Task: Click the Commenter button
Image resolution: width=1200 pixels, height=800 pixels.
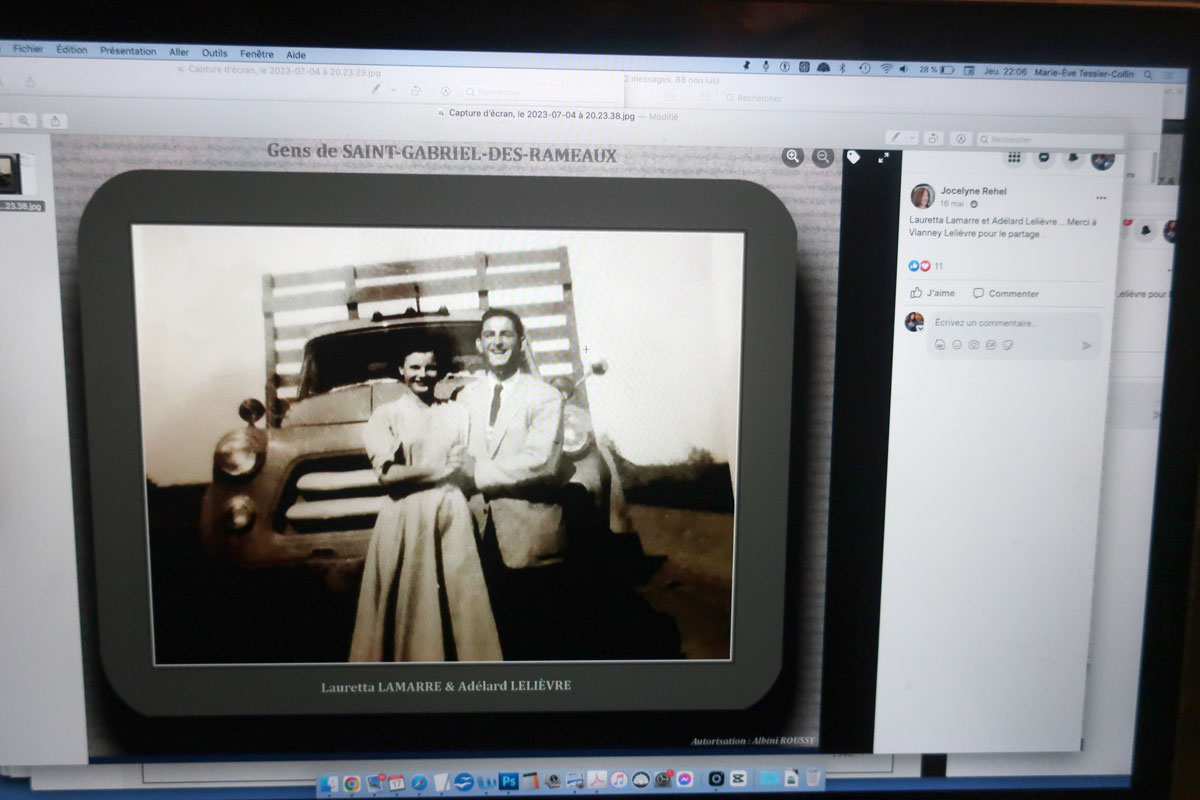Action: [1005, 293]
